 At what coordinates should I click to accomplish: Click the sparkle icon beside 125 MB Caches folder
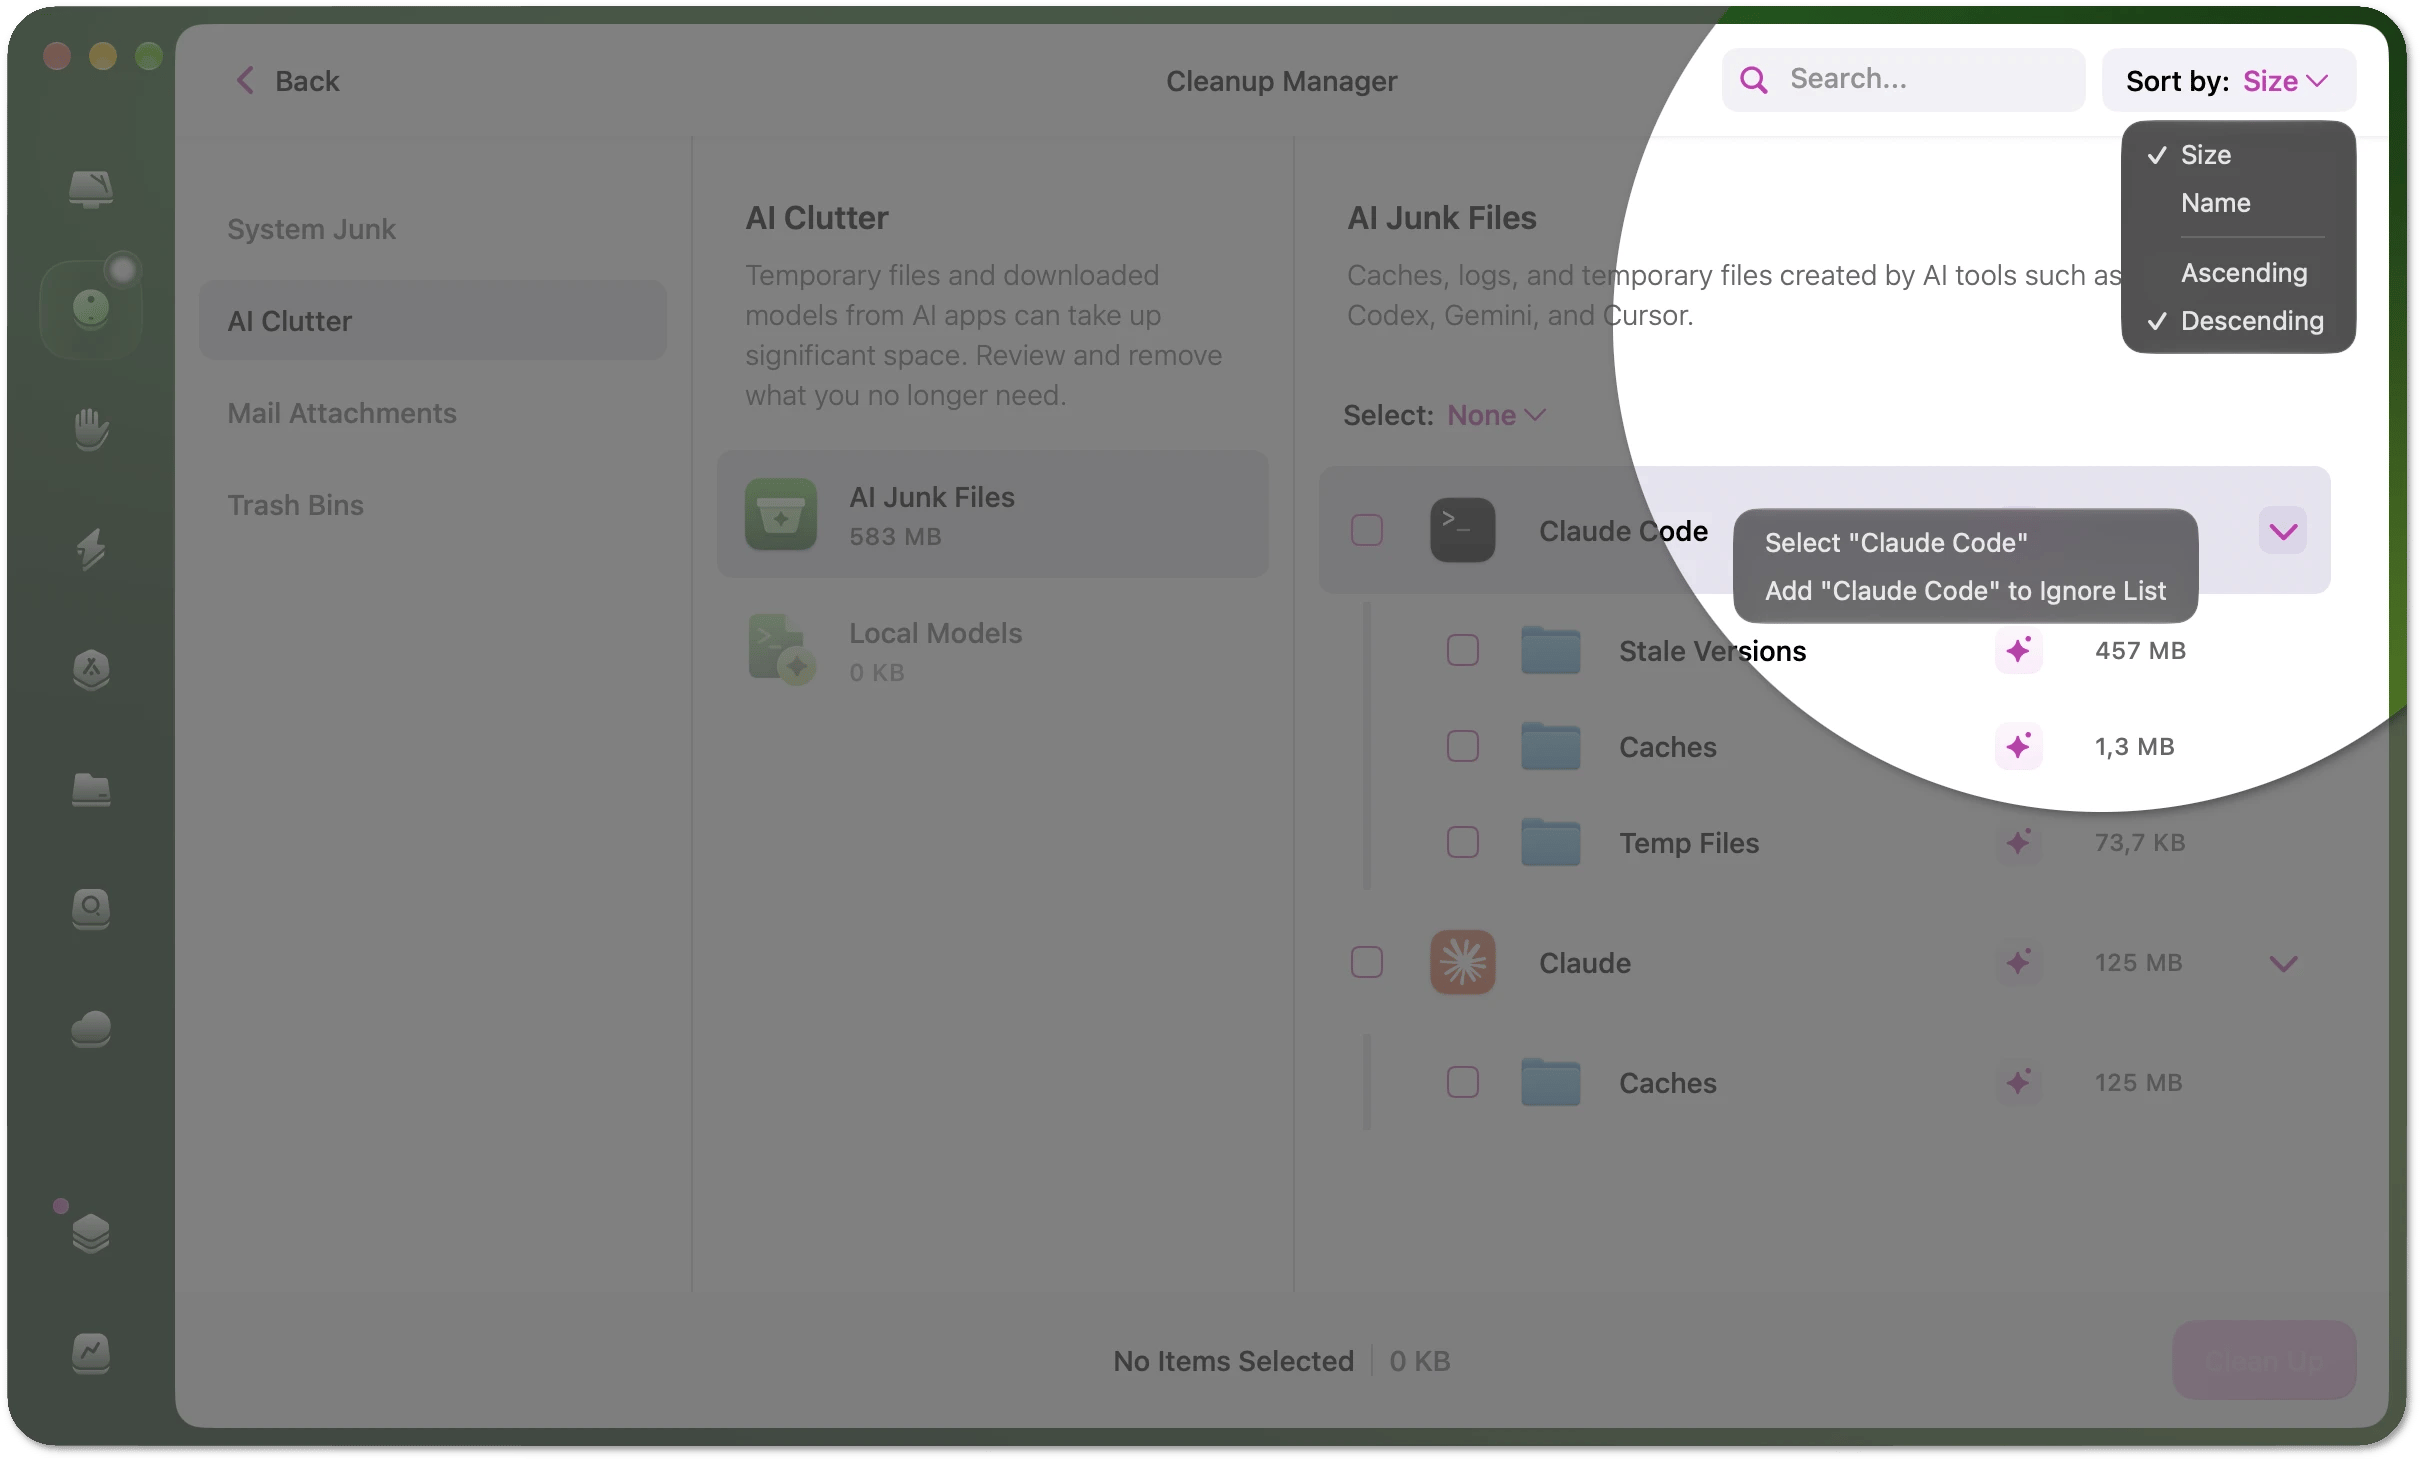(x=2019, y=1082)
